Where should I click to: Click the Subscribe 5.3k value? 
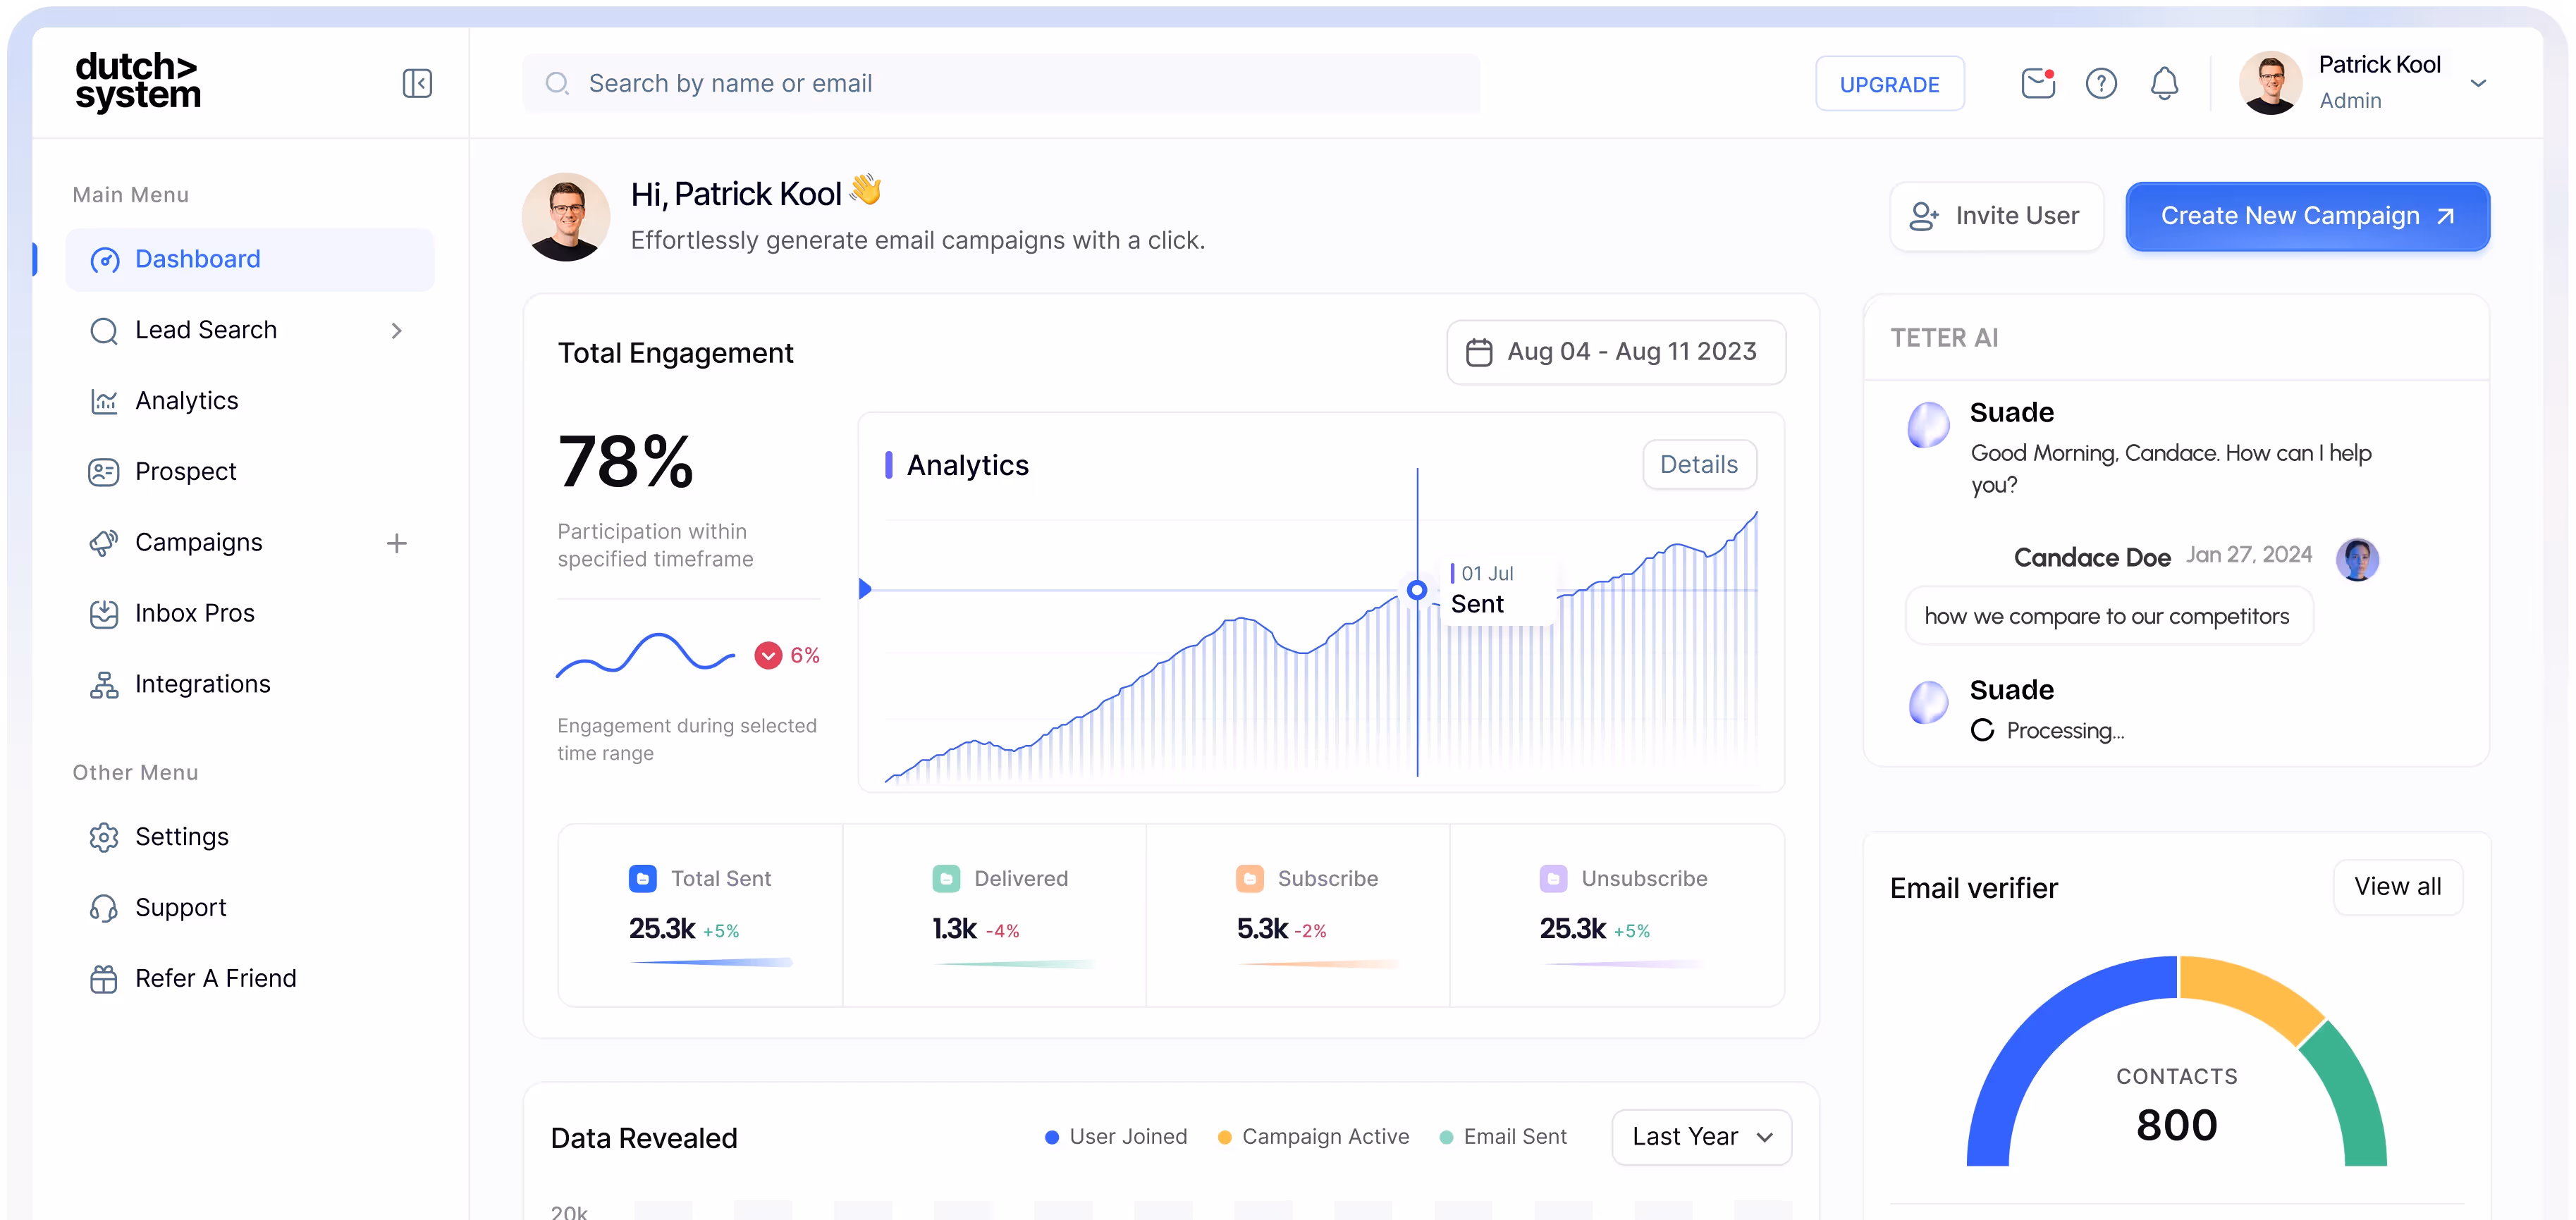(x=1262, y=929)
